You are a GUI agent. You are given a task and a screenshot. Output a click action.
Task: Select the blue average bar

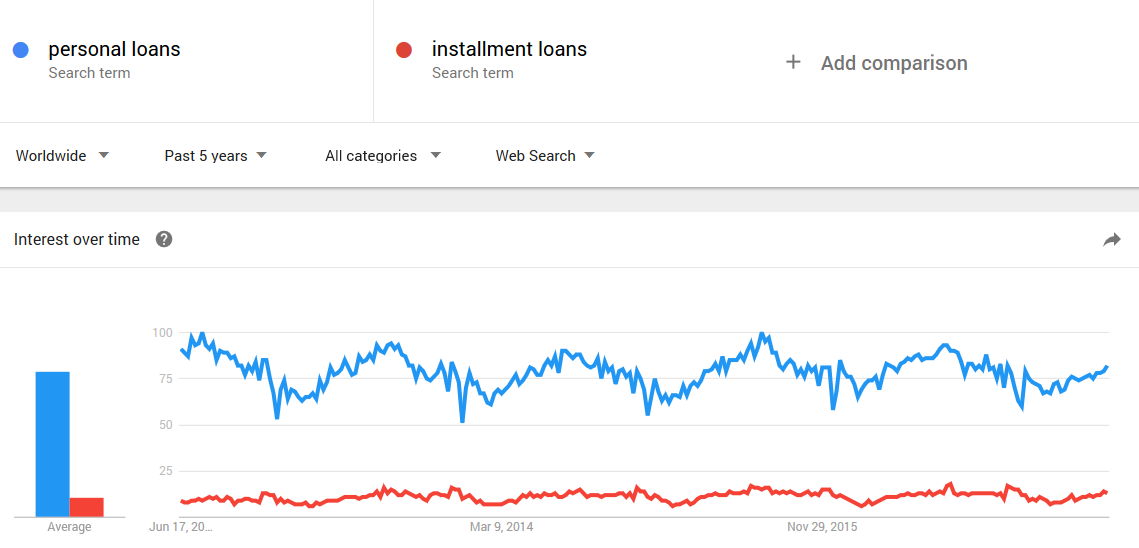(52, 444)
